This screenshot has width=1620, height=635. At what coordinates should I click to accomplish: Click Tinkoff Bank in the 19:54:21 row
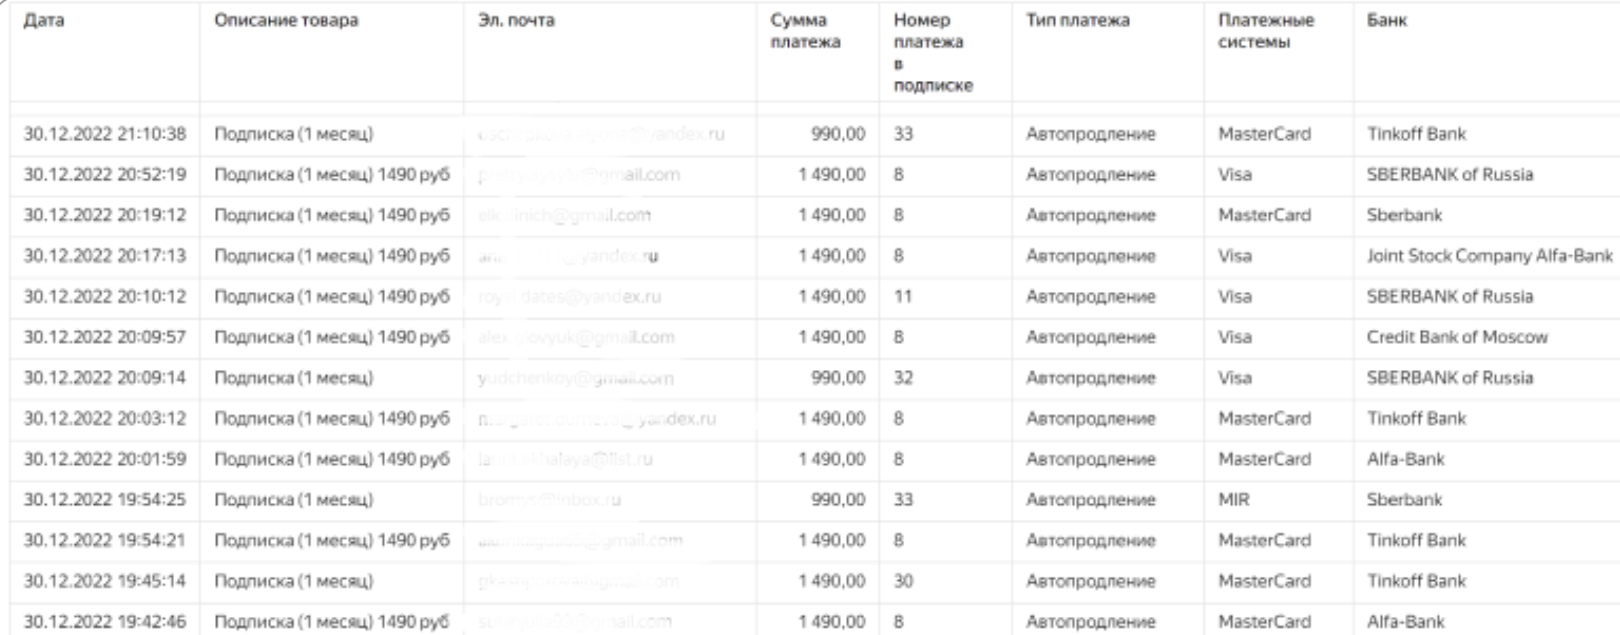click(x=1417, y=540)
